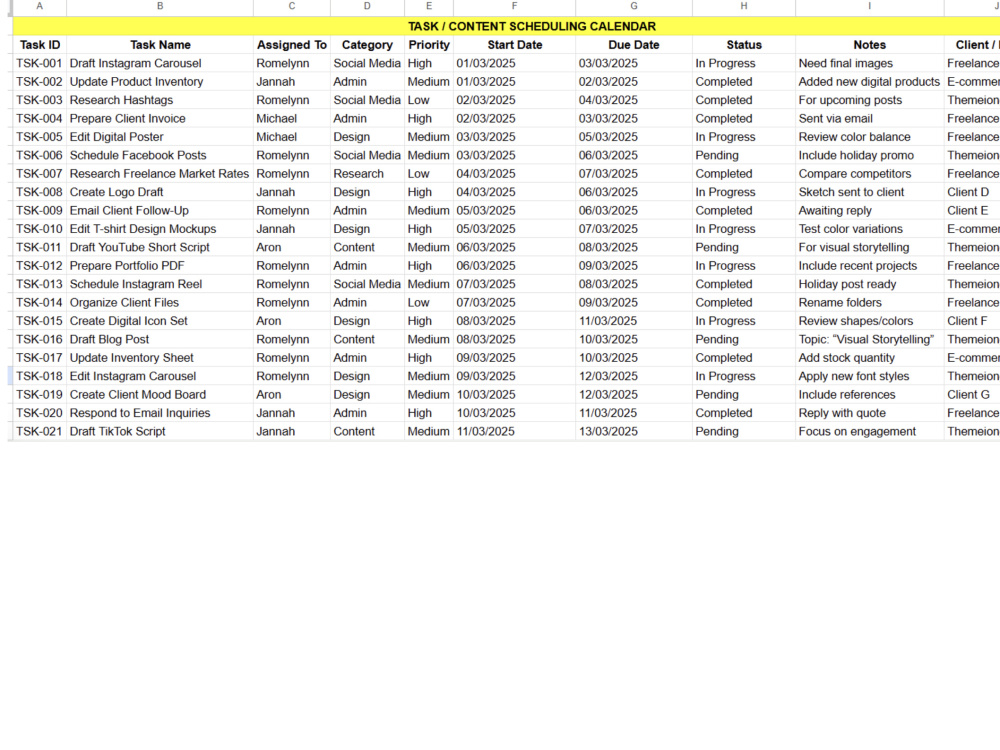Select Draft TikTok Script cell
Screen dimensions: 1000x750
coord(159,431)
